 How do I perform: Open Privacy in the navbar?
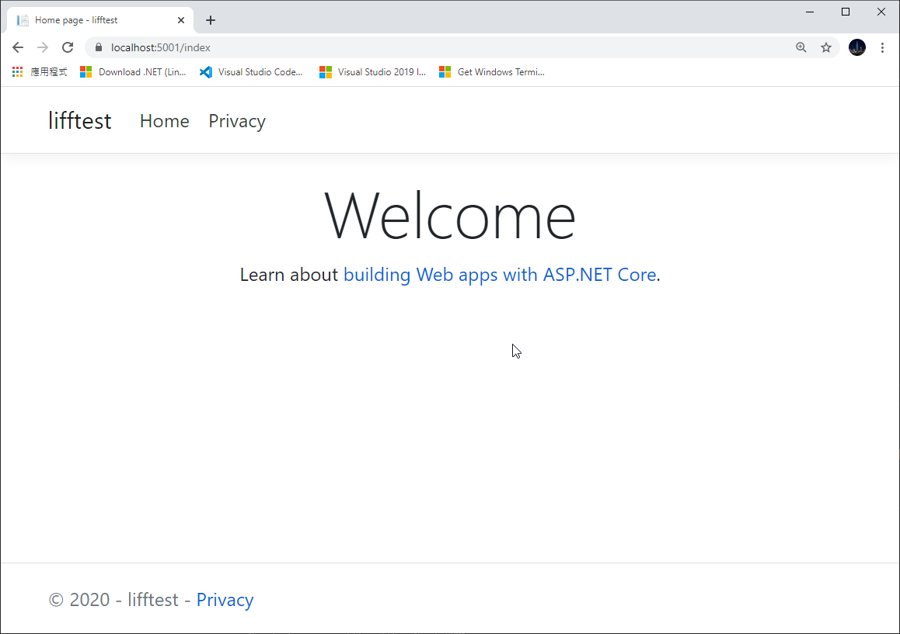coord(237,121)
